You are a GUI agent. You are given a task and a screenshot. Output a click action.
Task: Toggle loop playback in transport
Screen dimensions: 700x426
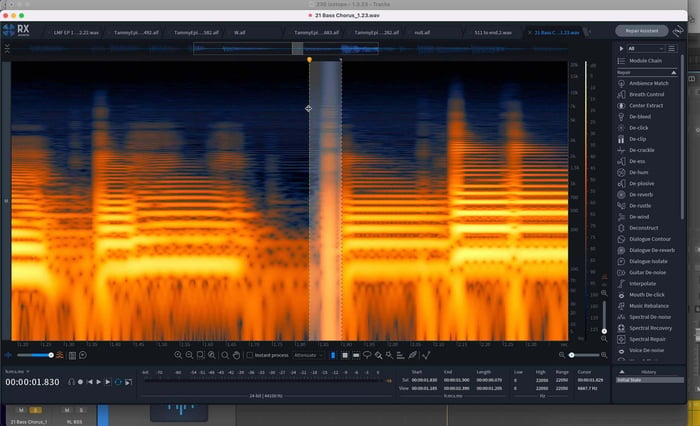(x=118, y=382)
